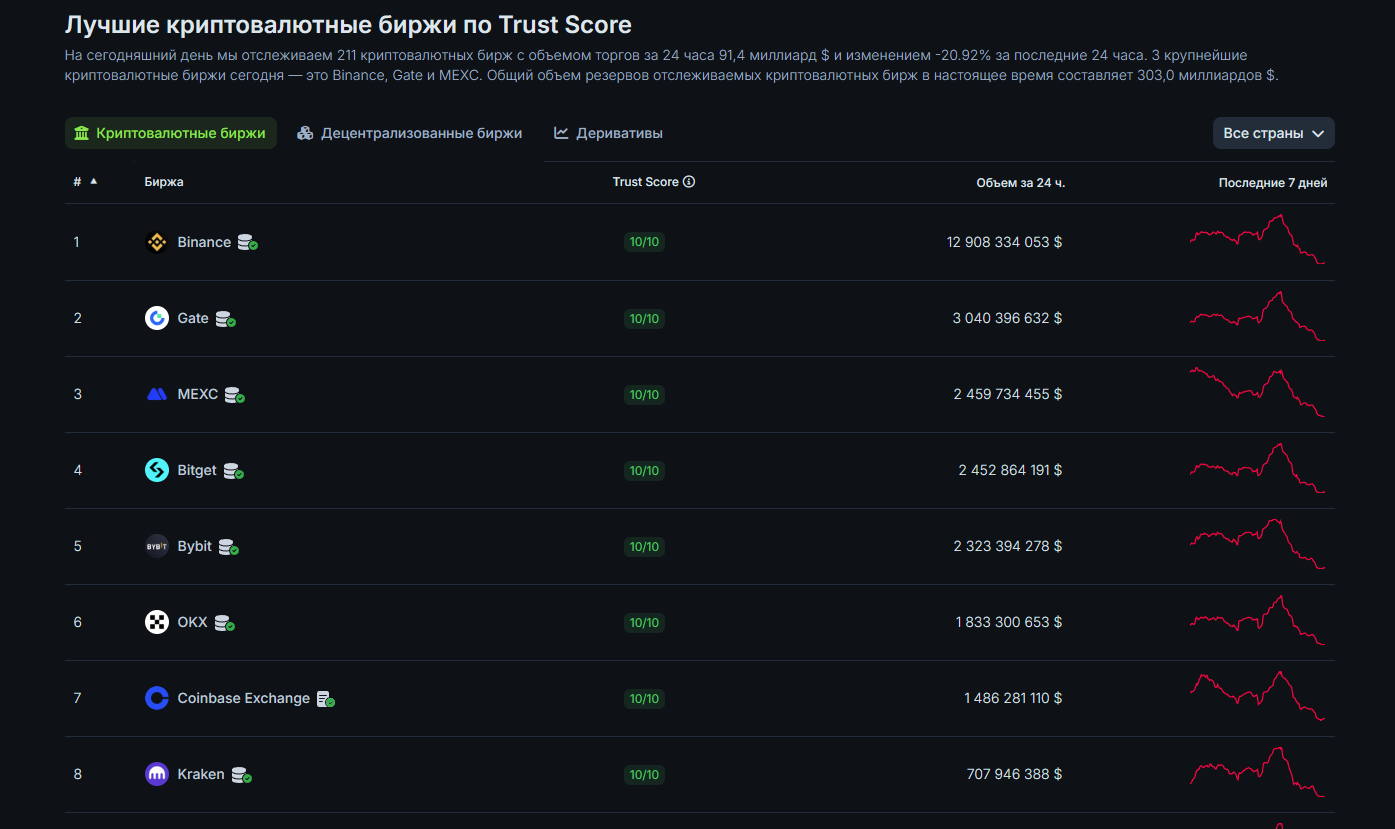
Task: Click the reserves coin icon beside Kraken
Action: 242,775
